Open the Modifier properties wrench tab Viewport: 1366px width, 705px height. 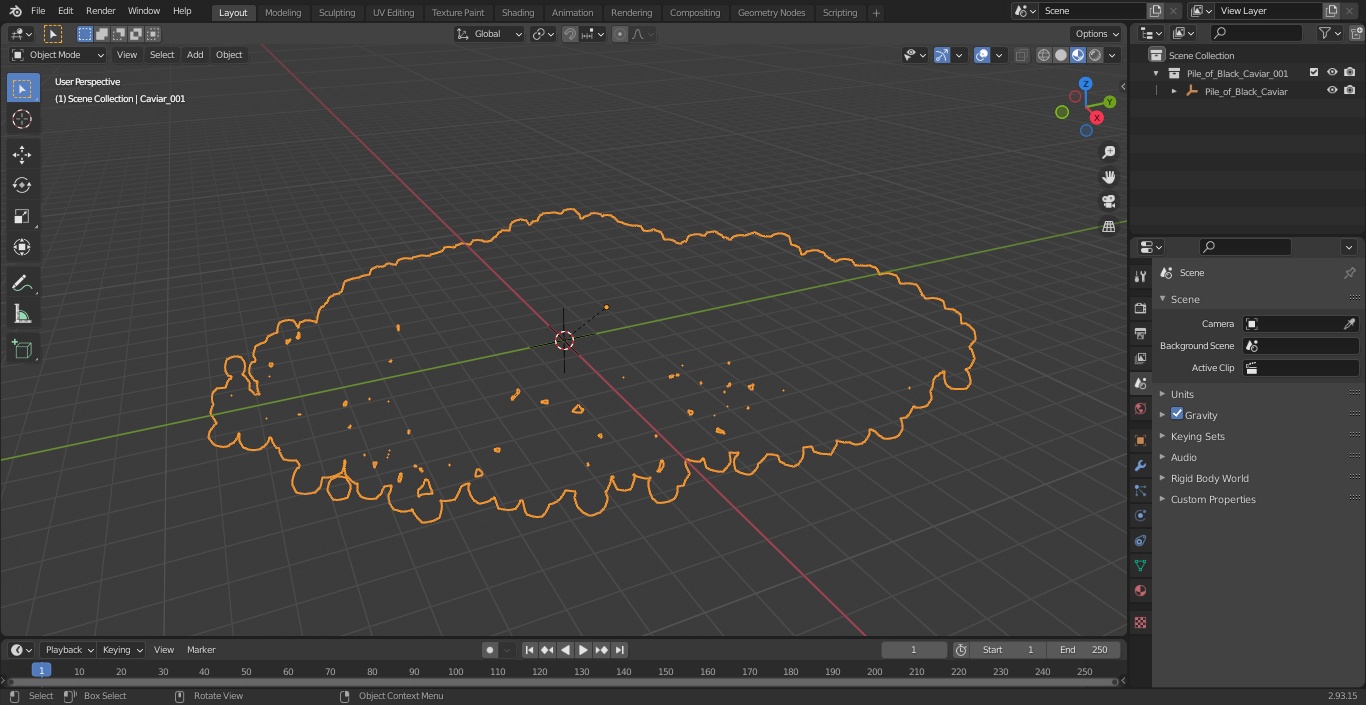coord(1140,465)
